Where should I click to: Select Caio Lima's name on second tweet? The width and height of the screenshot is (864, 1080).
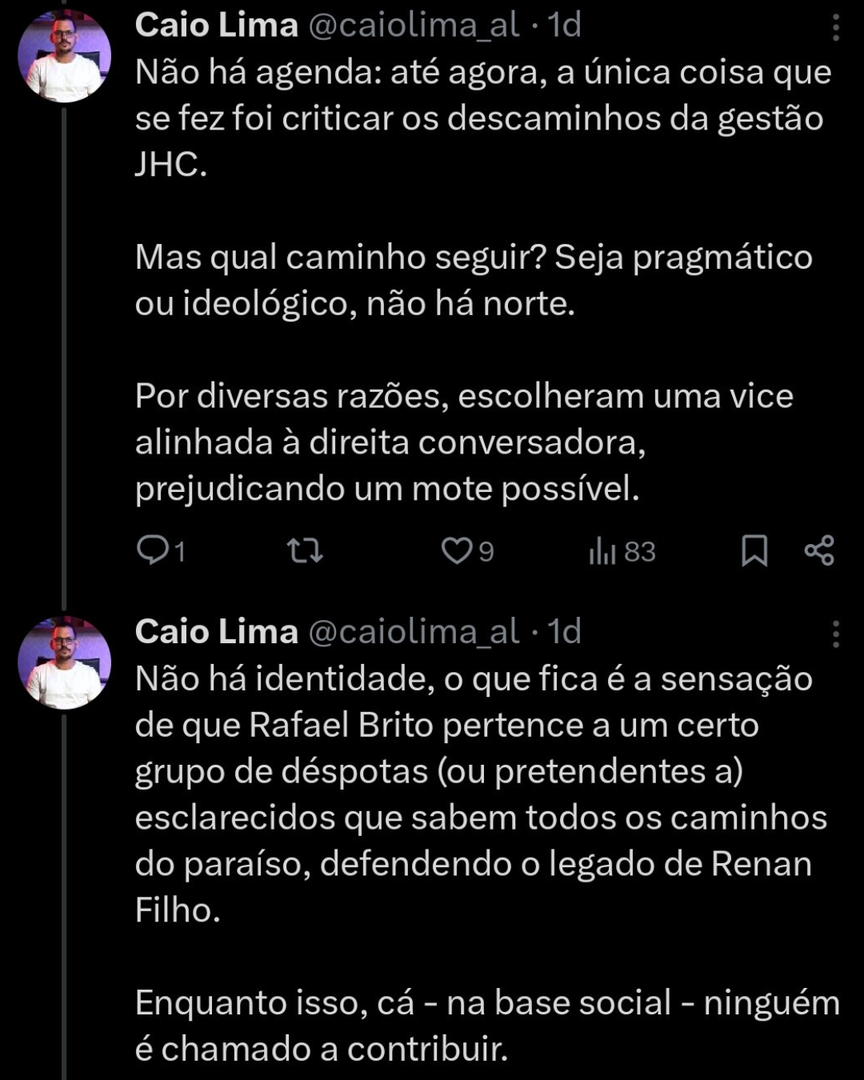click(216, 632)
